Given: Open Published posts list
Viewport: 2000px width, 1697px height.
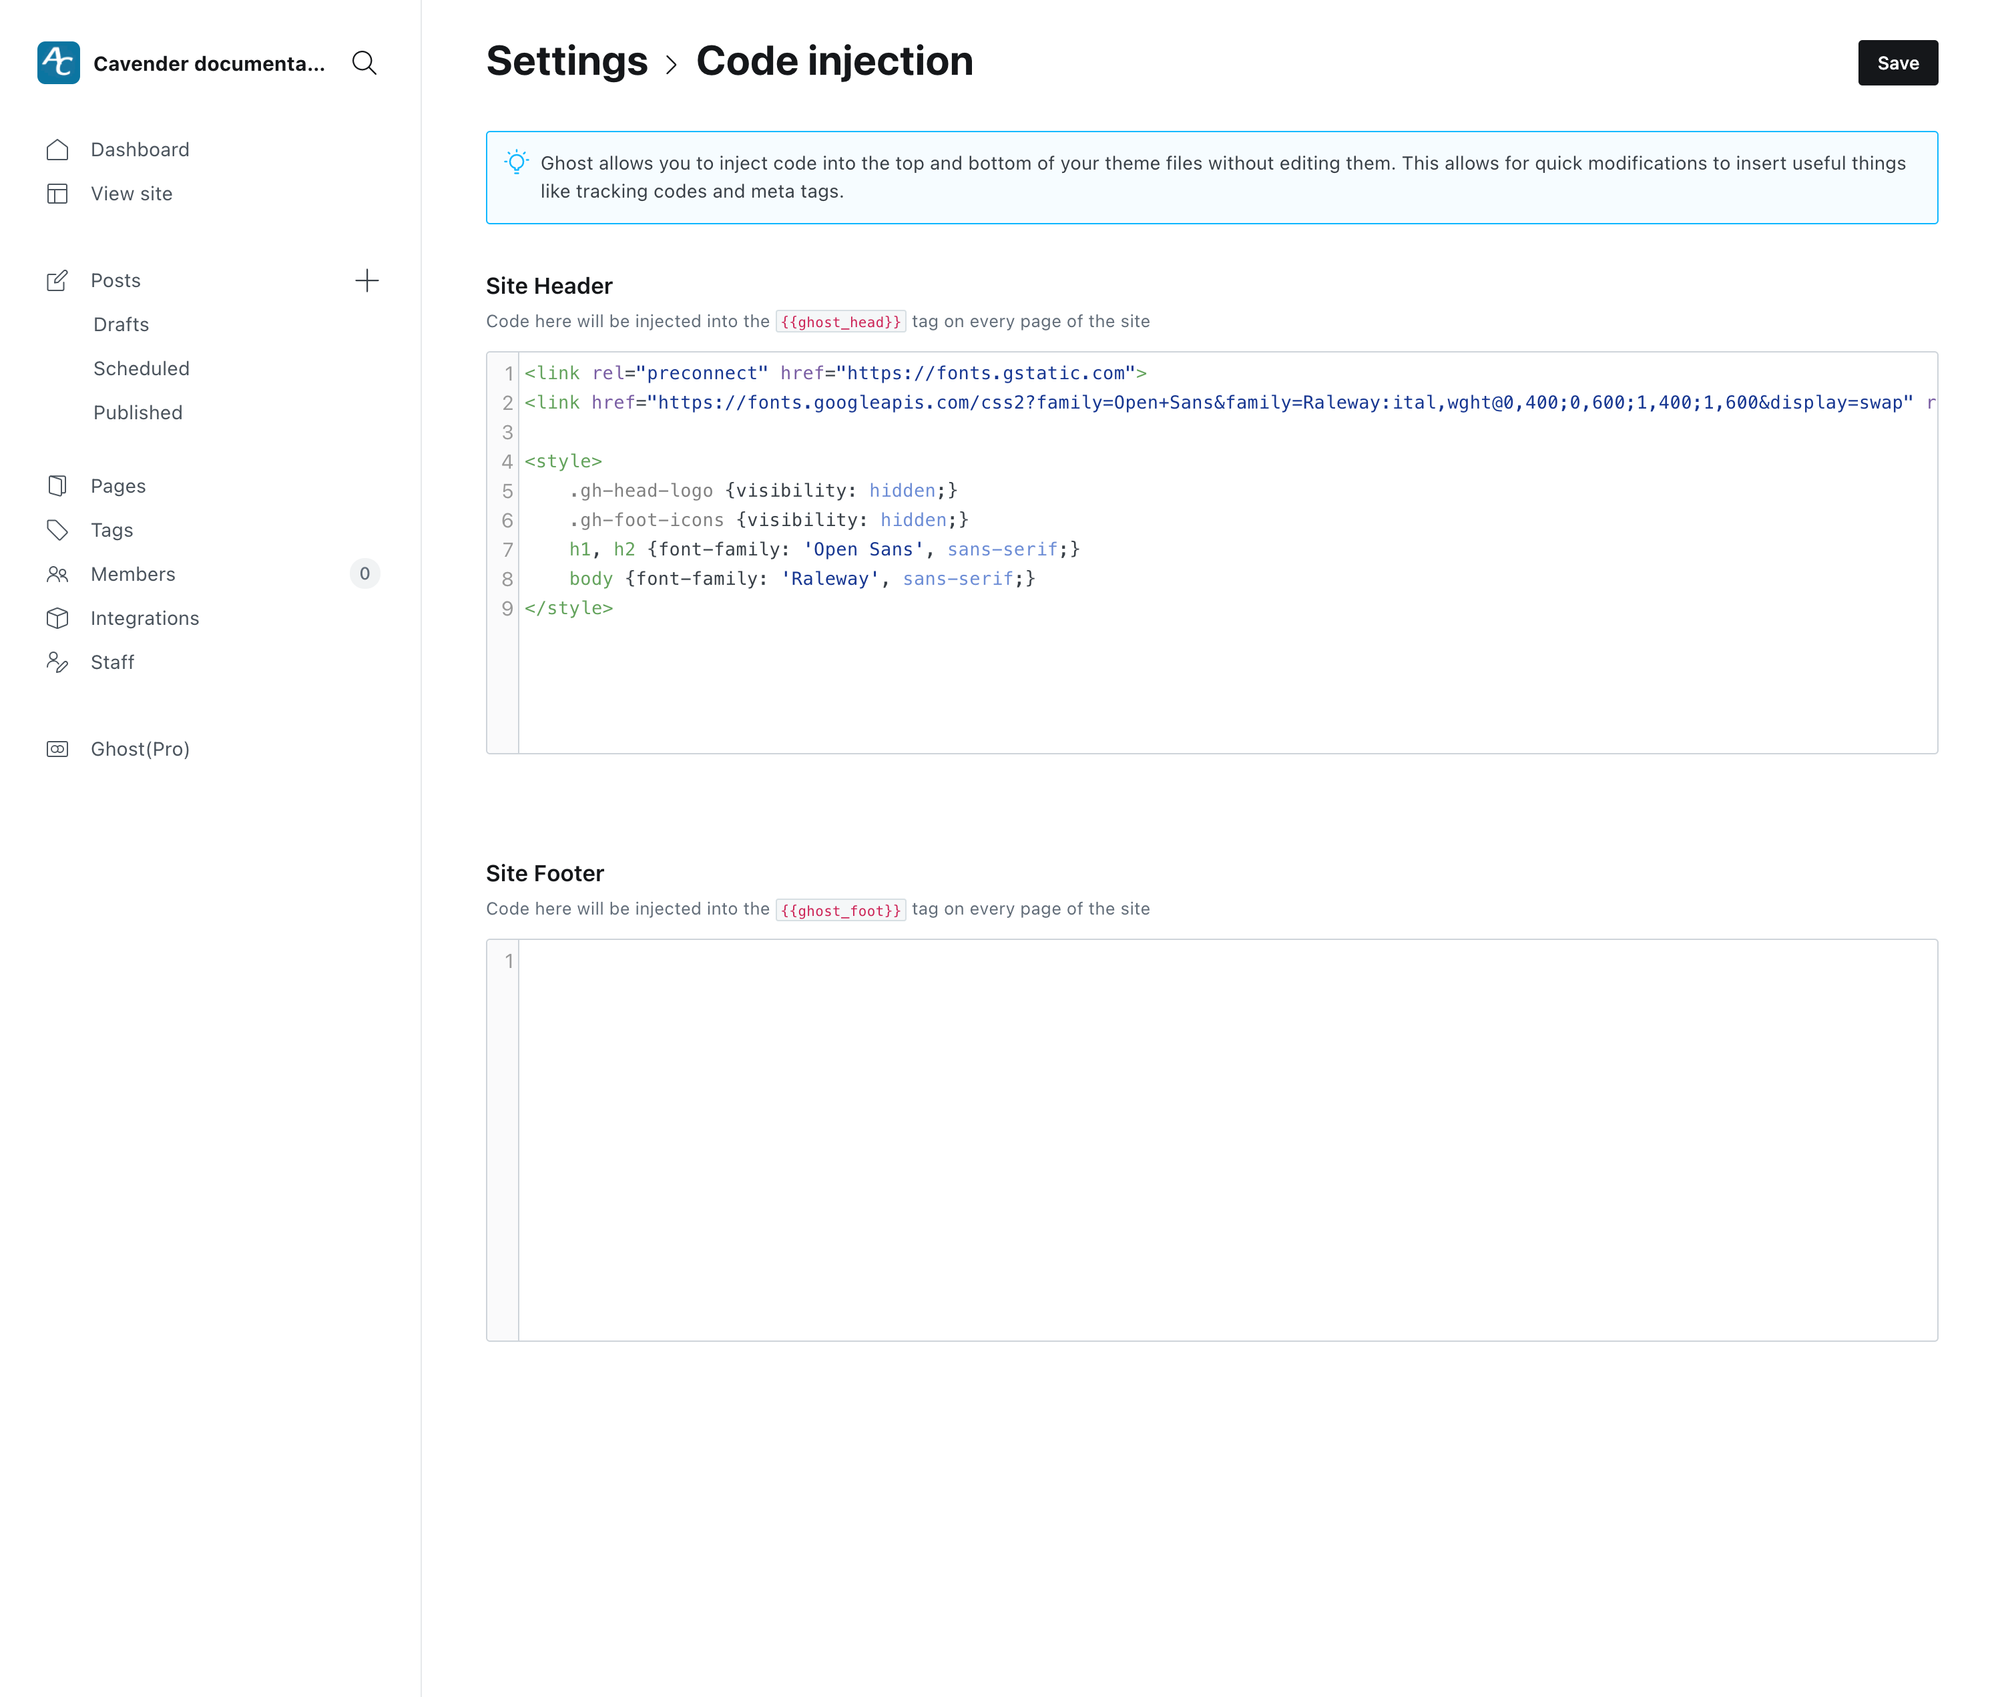Looking at the screenshot, I should 138,413.
